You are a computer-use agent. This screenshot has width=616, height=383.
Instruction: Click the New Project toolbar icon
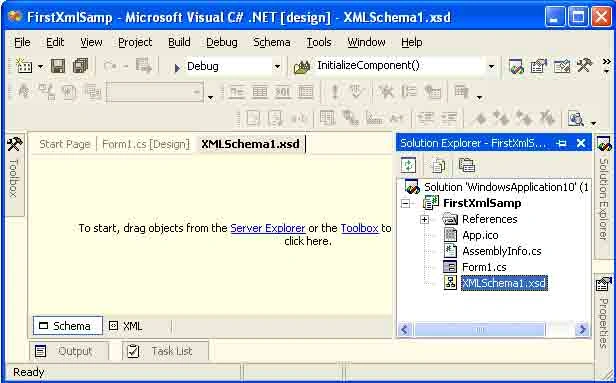(x=24, y=66)
